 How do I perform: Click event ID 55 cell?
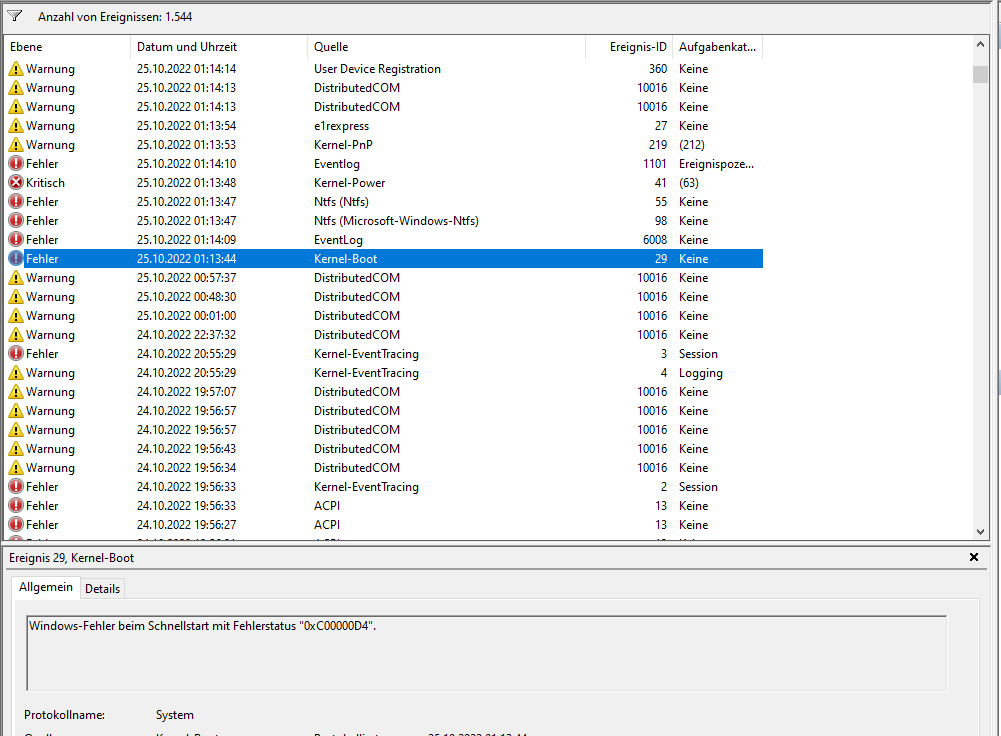click(661, 202)
